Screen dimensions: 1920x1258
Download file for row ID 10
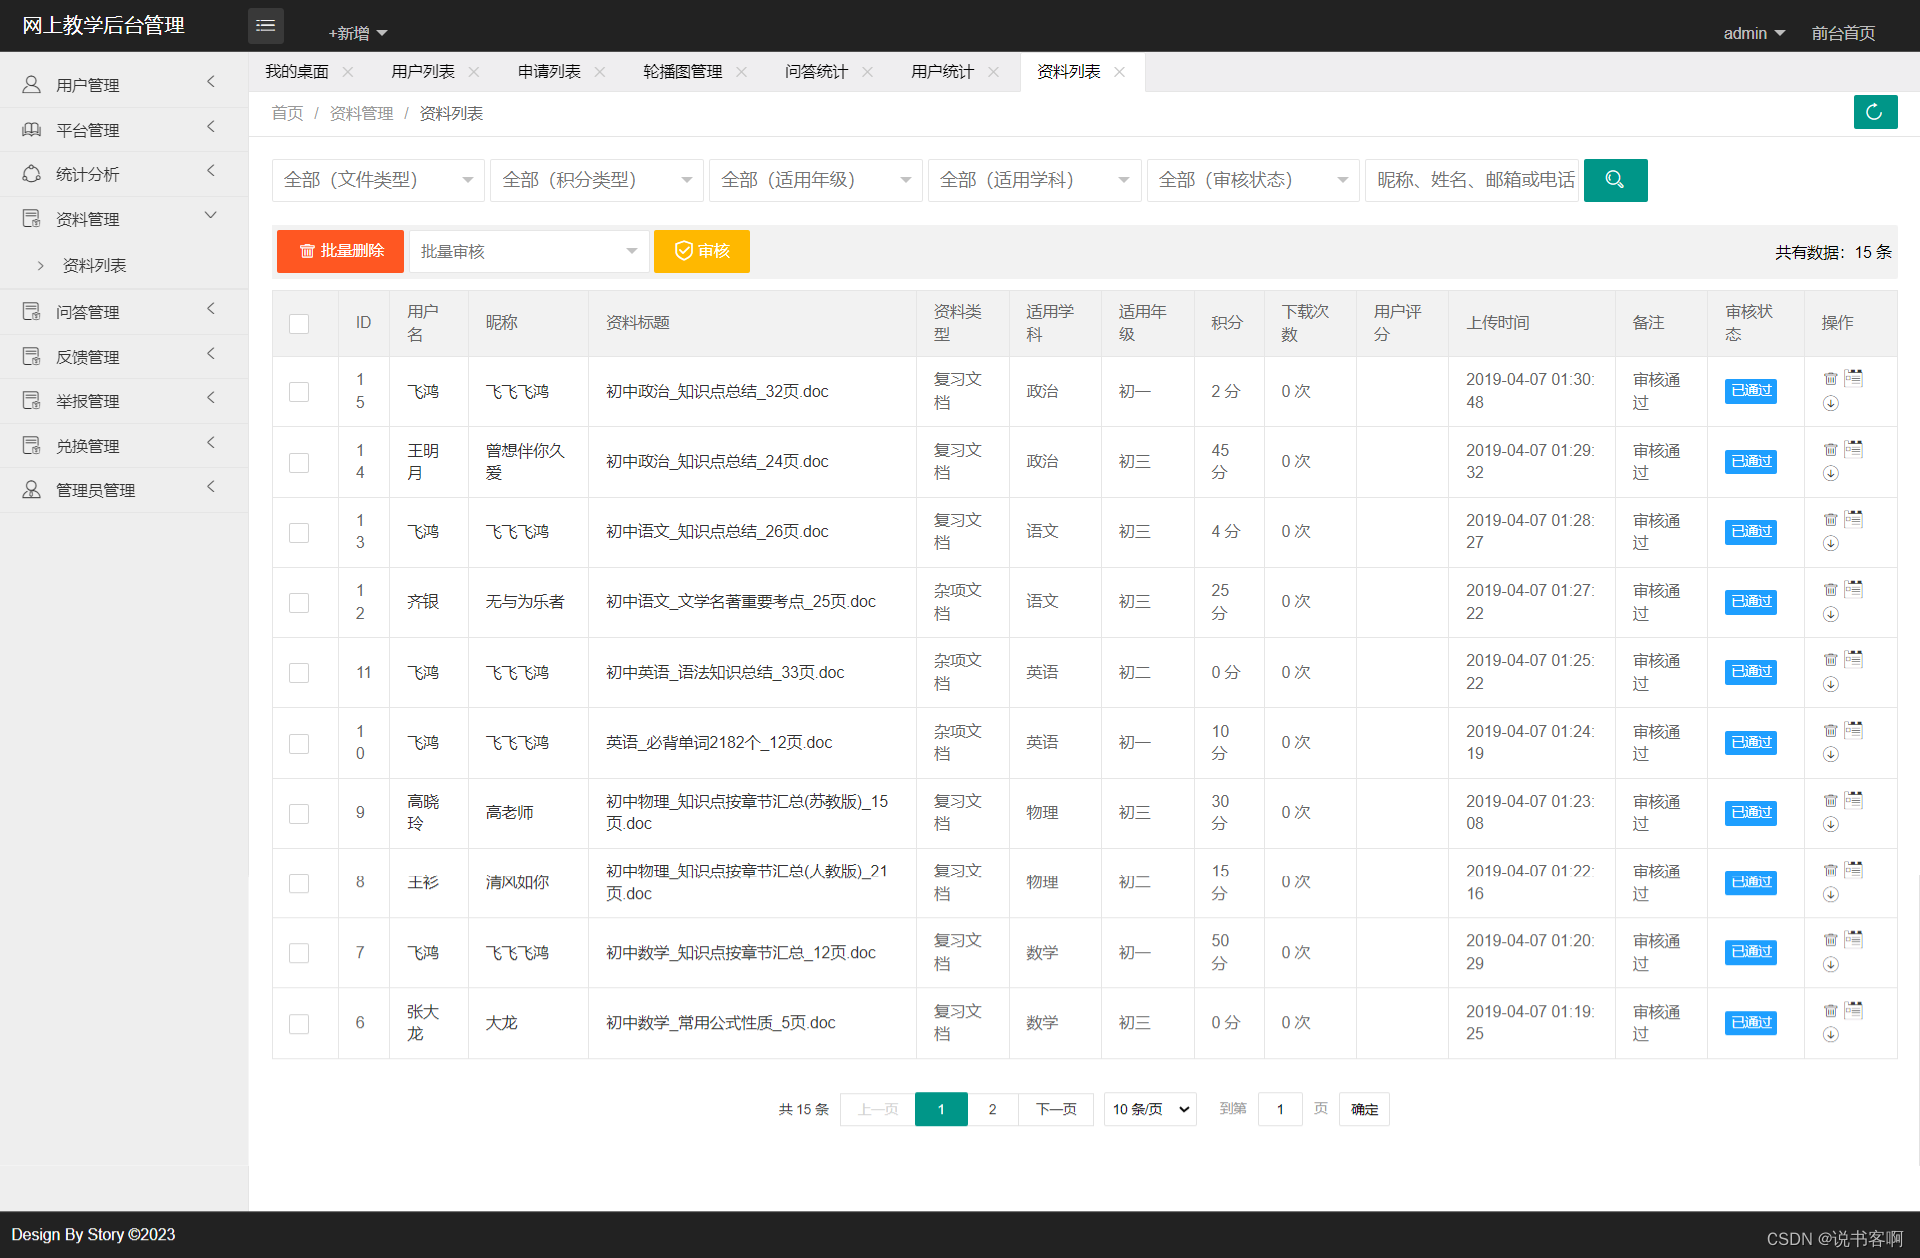point(1830,754)
